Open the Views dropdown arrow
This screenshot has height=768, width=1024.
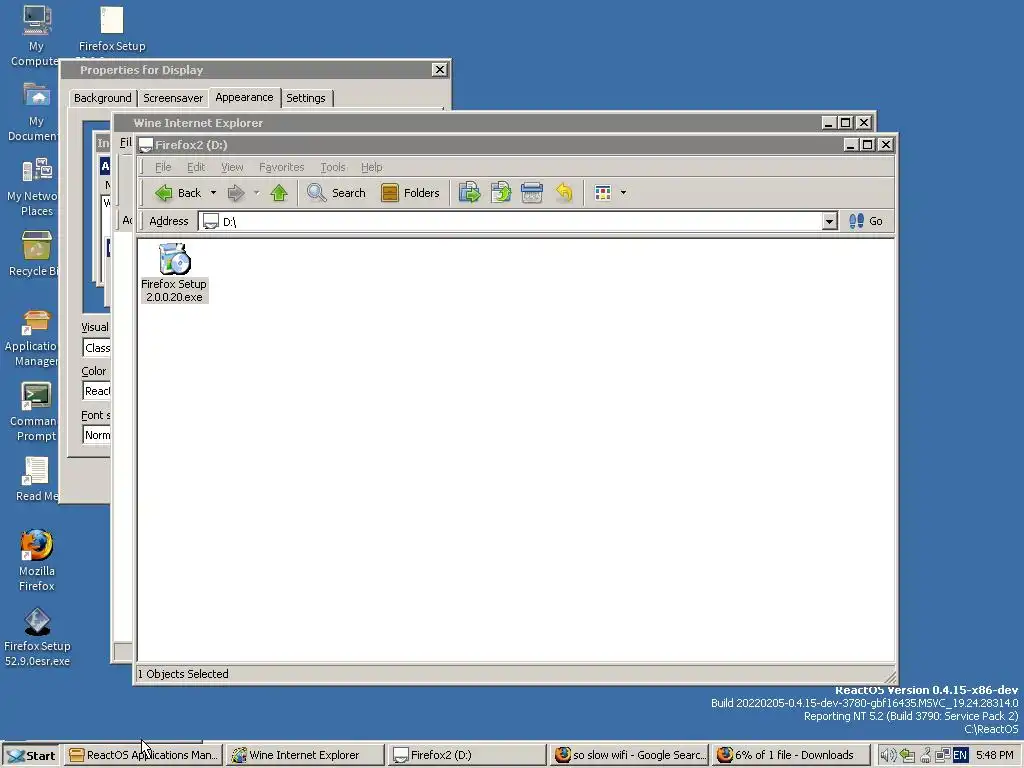tap(623, 193)
